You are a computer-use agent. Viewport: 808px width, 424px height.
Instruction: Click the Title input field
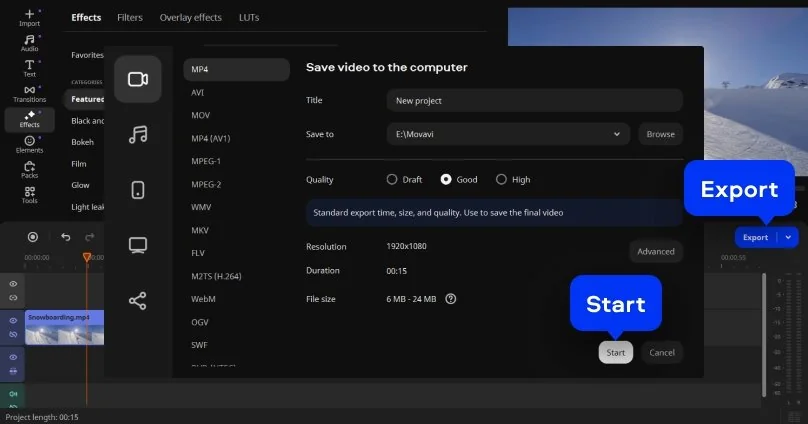pyautogui.click(x=534, y=100)
